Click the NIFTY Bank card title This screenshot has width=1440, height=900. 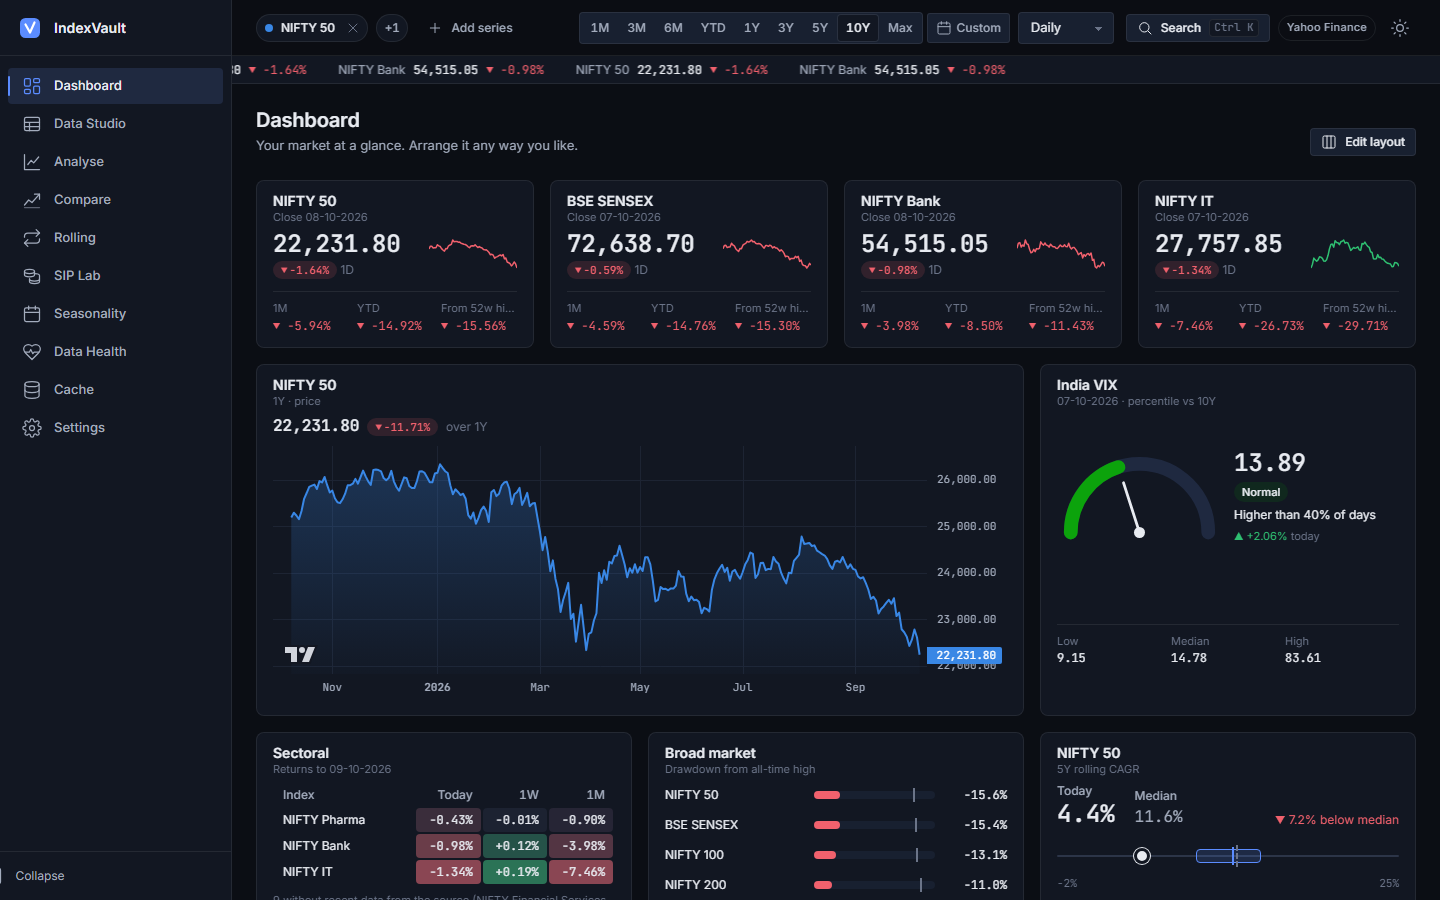pyautogui.click(x=900, y=201)
